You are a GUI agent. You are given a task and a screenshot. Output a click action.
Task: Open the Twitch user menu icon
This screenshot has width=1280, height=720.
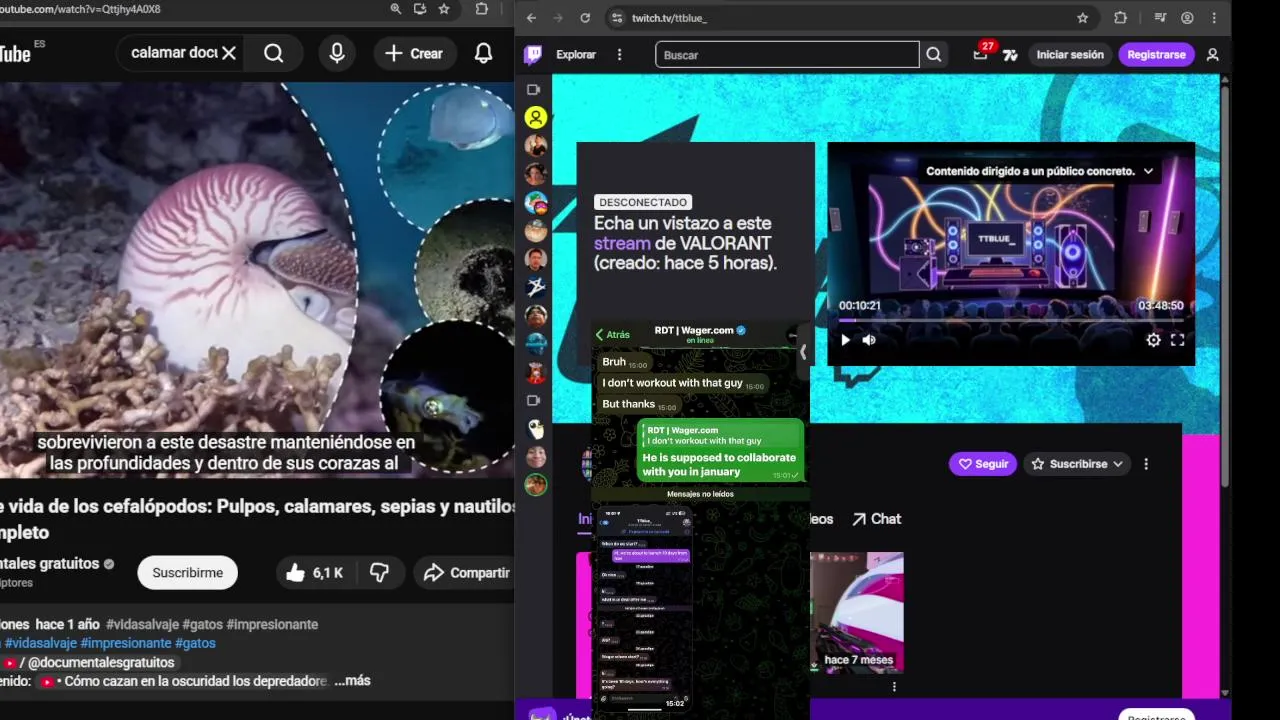coord(1213,55)
